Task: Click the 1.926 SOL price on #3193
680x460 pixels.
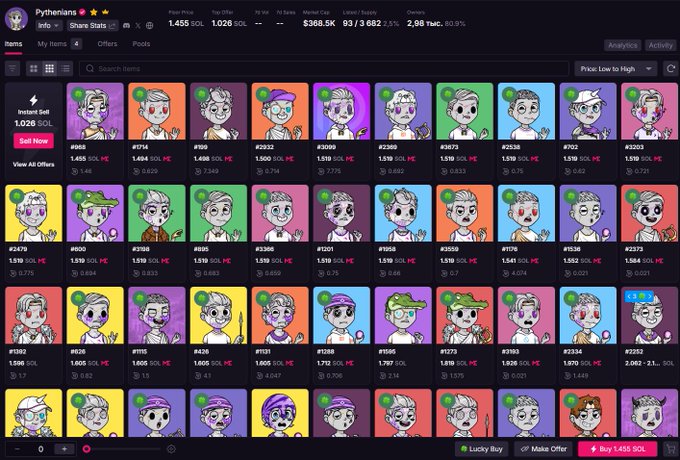Action: pos(515,363)
